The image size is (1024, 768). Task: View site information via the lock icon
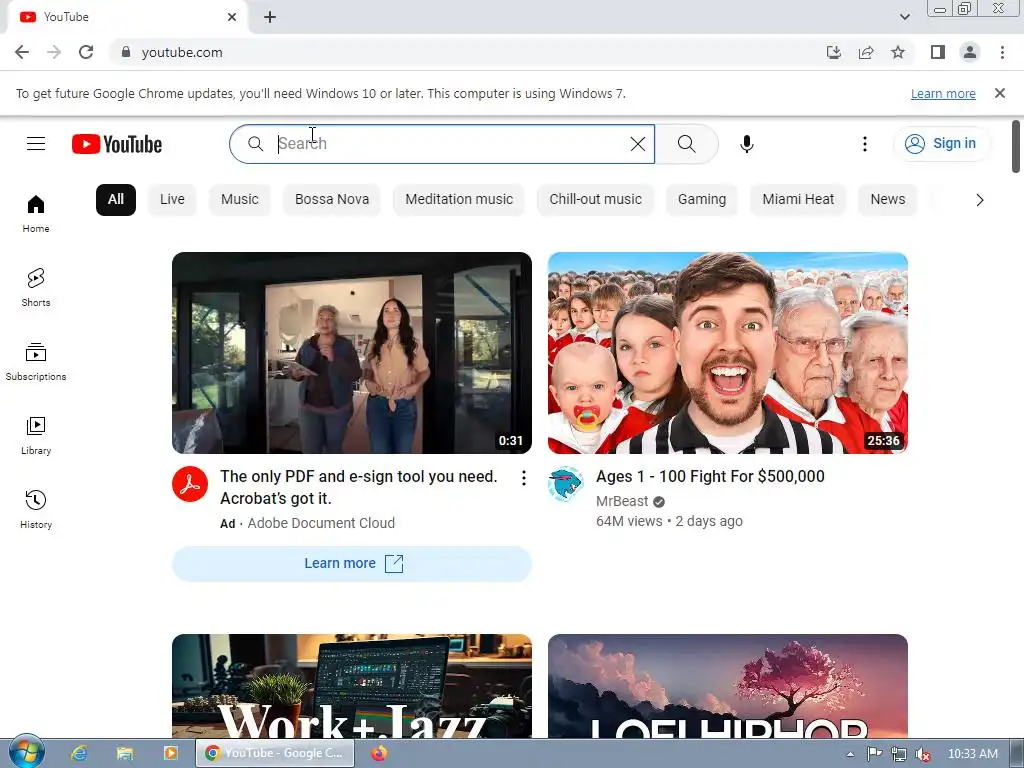click(x=126, y=52)
